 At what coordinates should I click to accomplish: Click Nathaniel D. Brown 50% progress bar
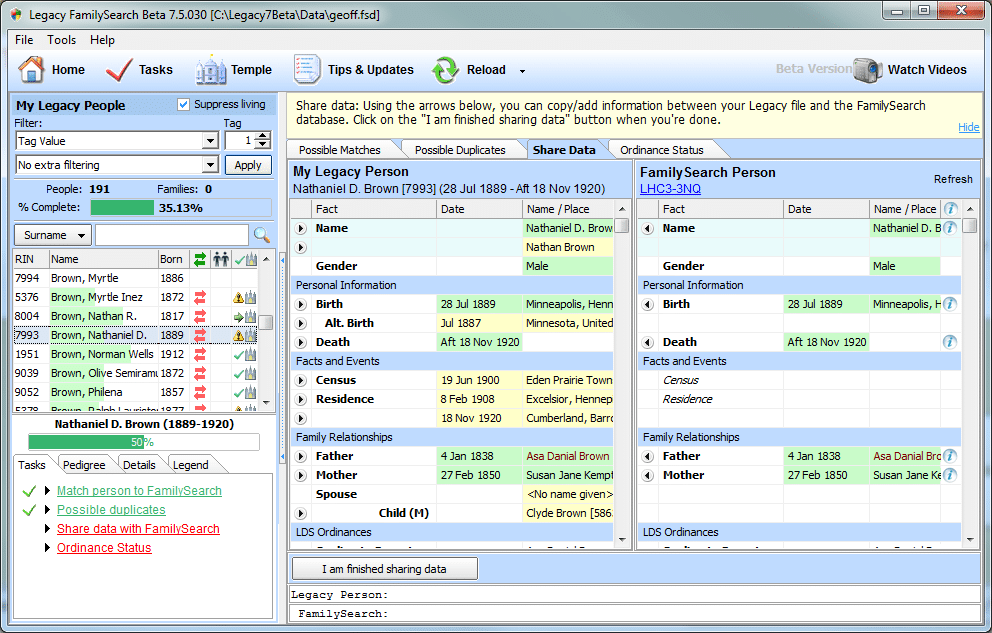pos(144,442)
